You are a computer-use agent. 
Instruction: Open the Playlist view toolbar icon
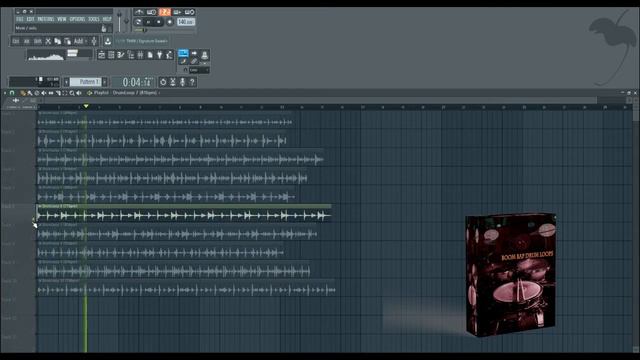pos(102,55)
